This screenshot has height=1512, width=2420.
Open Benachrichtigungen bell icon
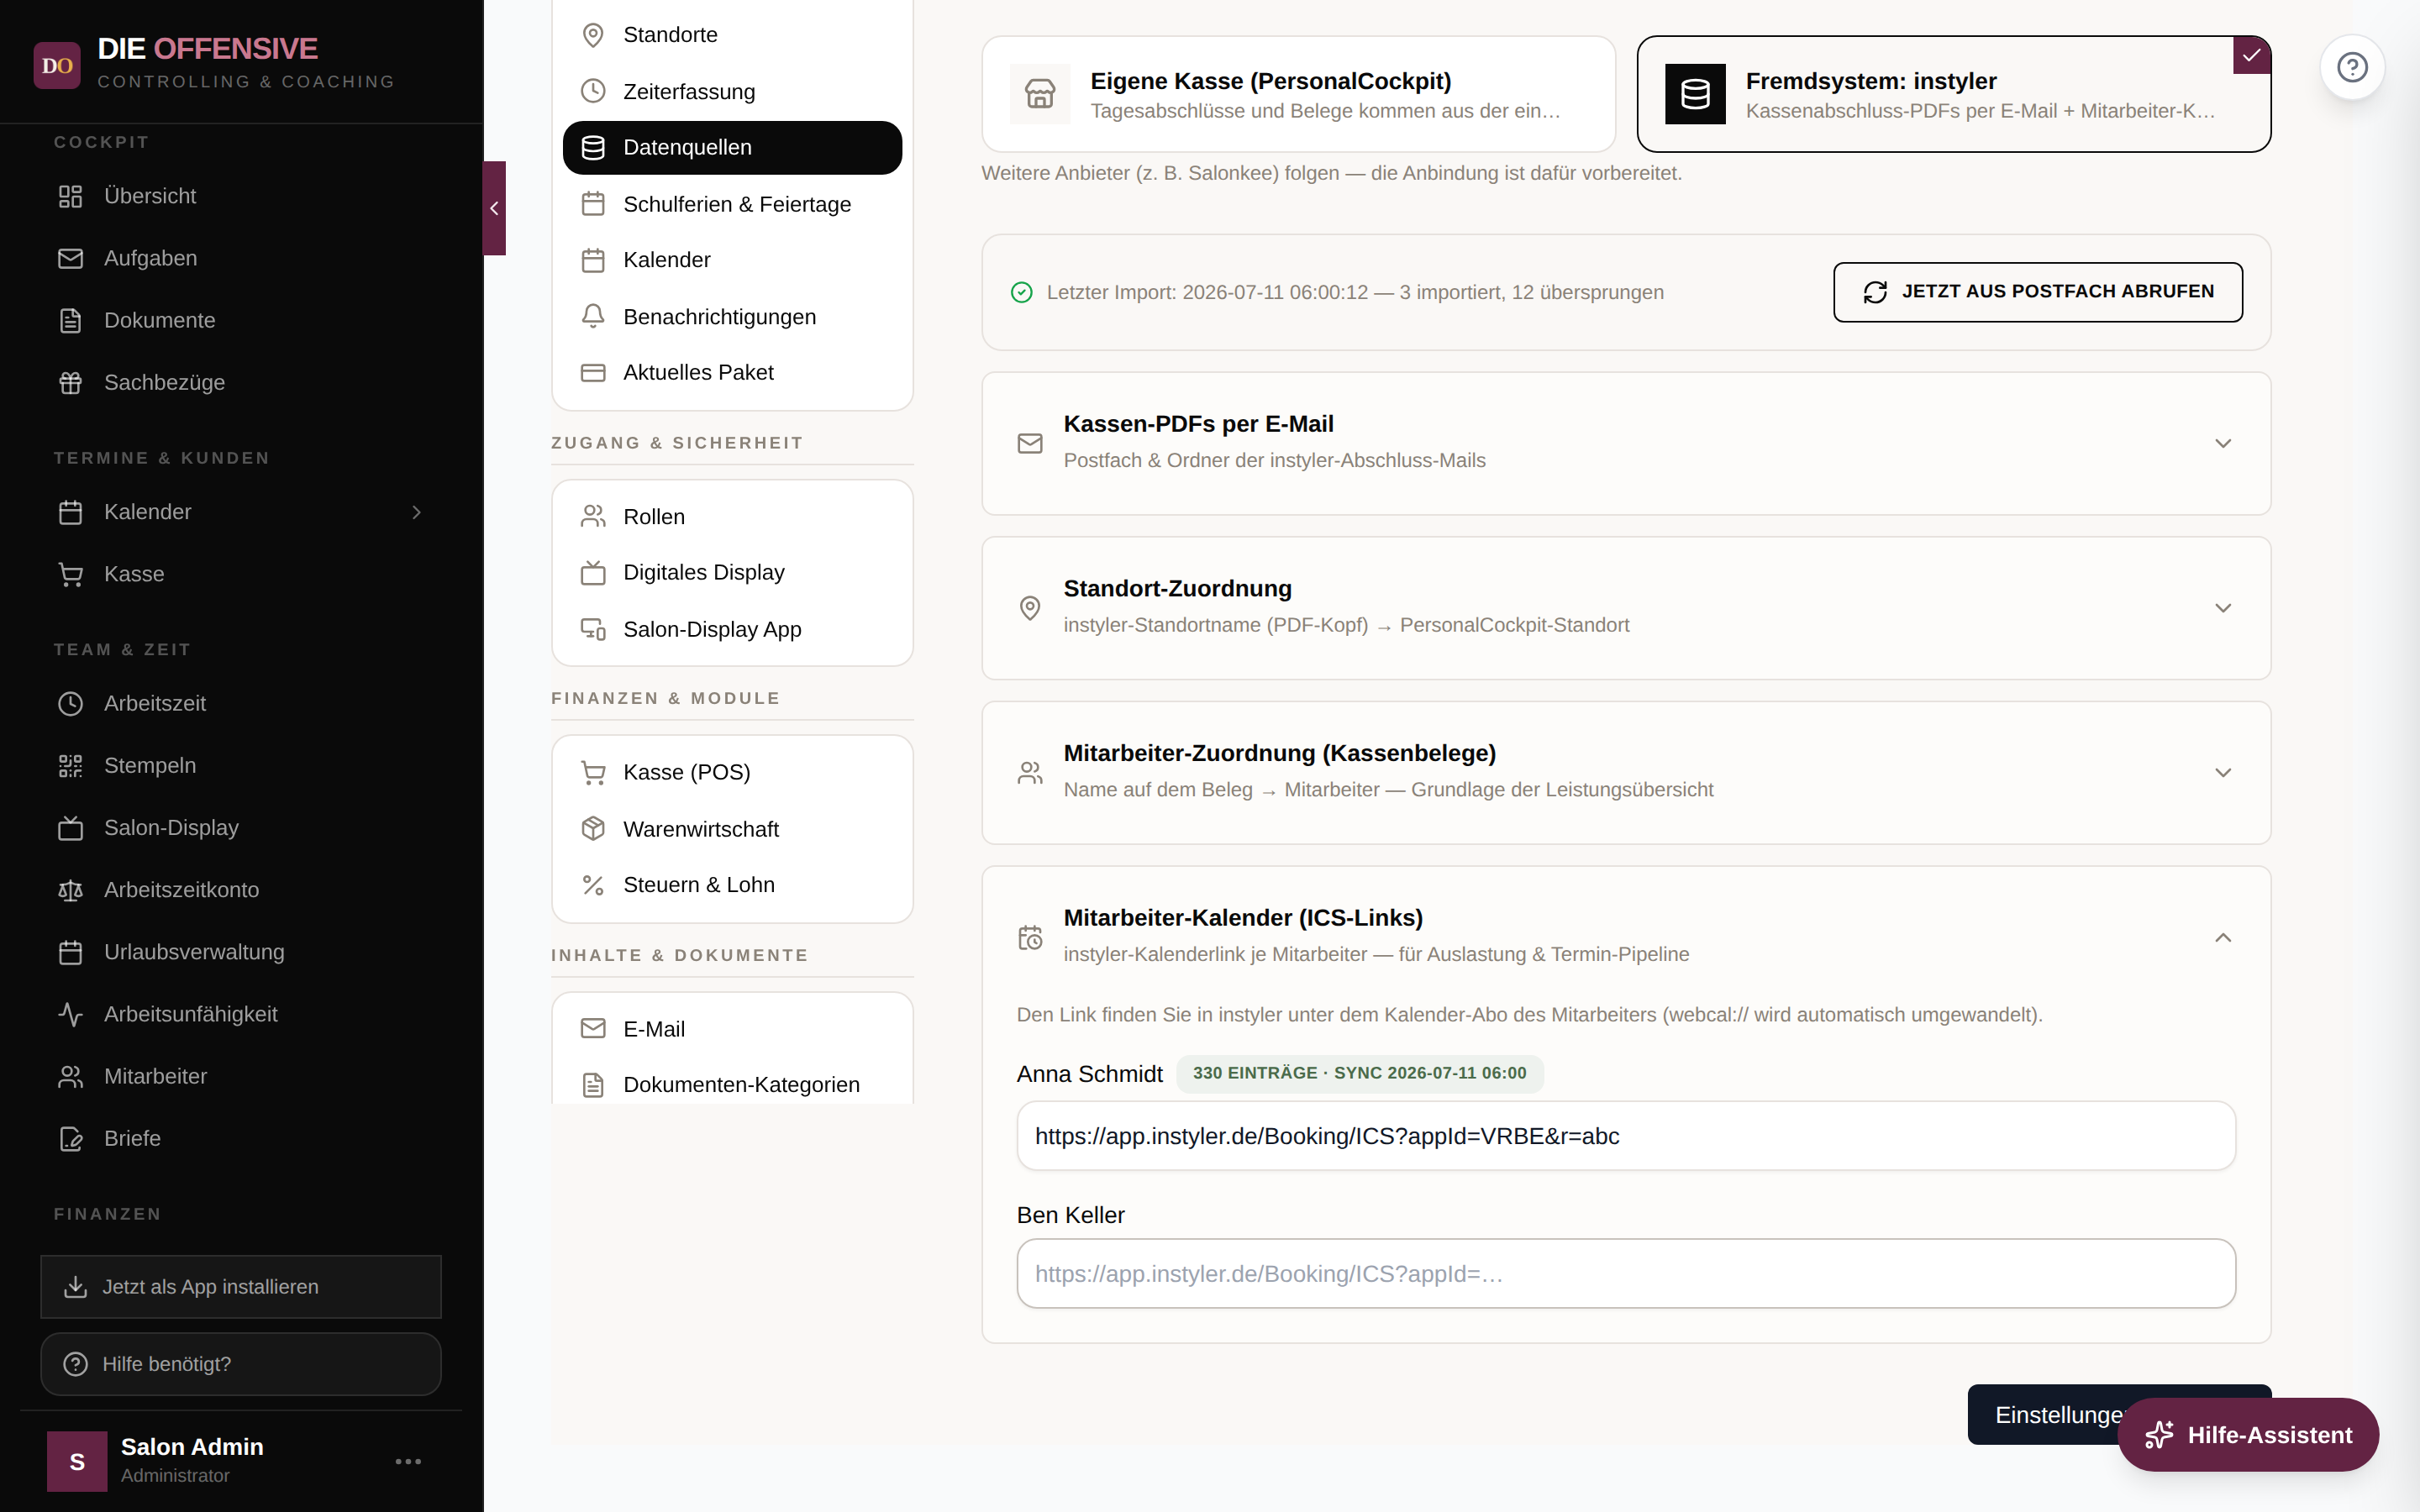pyautogui.click(x=593, y=316)
